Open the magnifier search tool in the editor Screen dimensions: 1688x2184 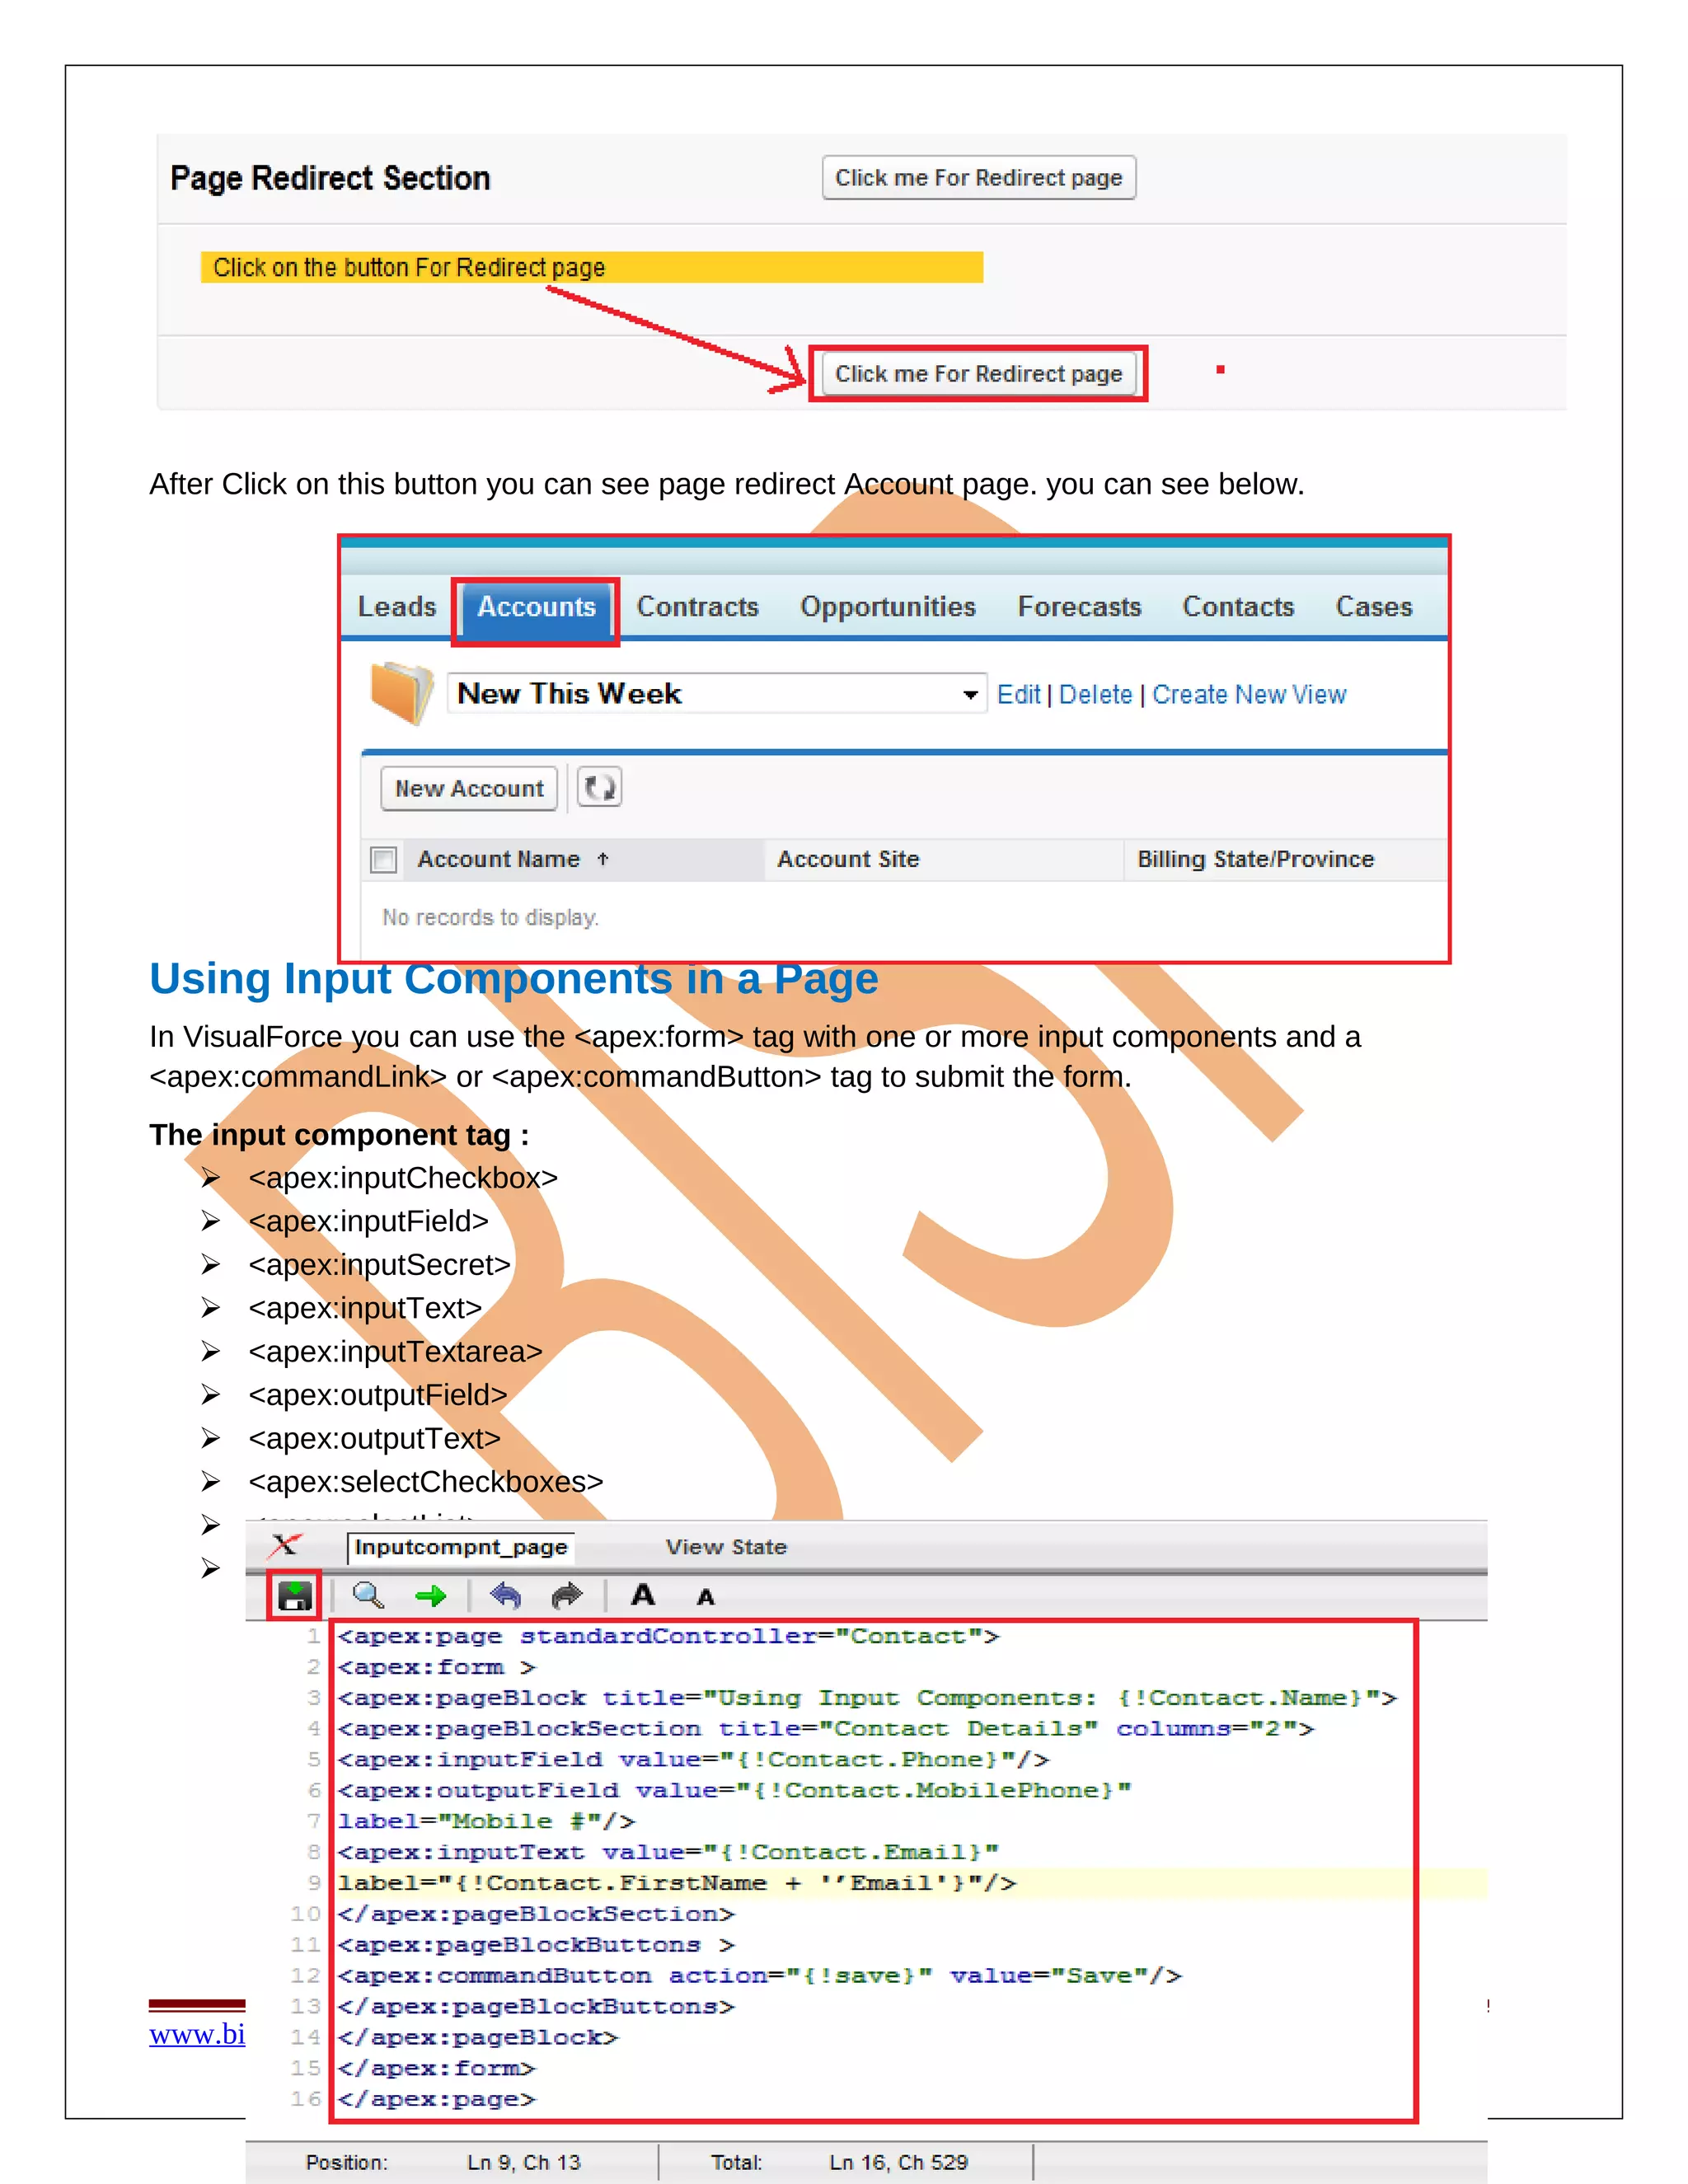click(368, 1595)
